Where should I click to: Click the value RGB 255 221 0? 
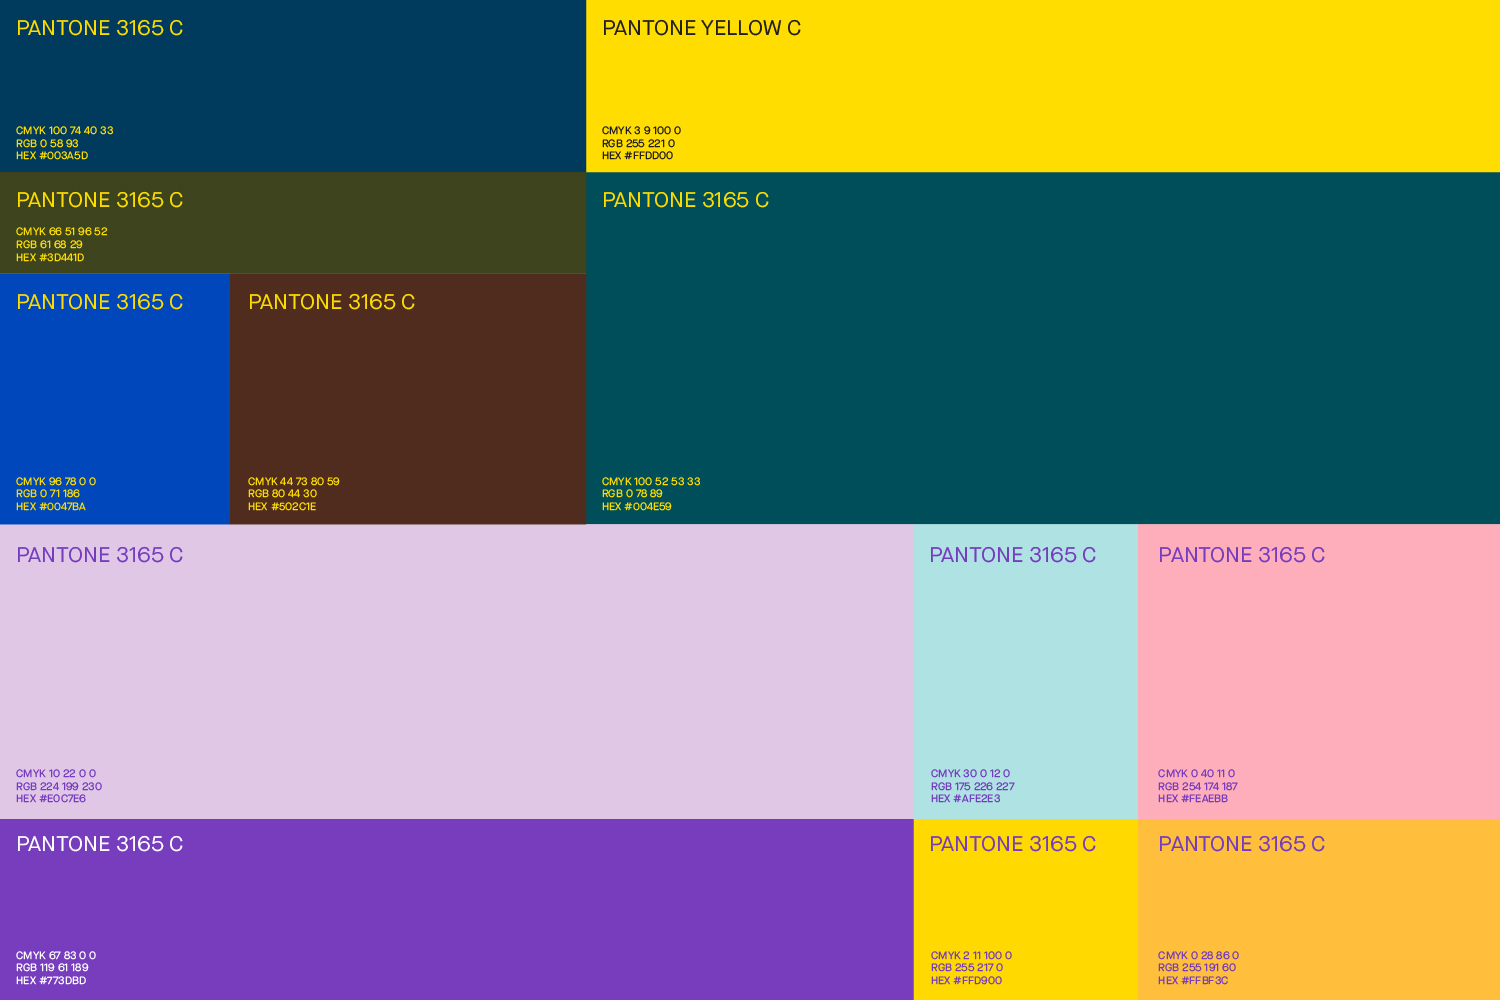tap(638, 144)
